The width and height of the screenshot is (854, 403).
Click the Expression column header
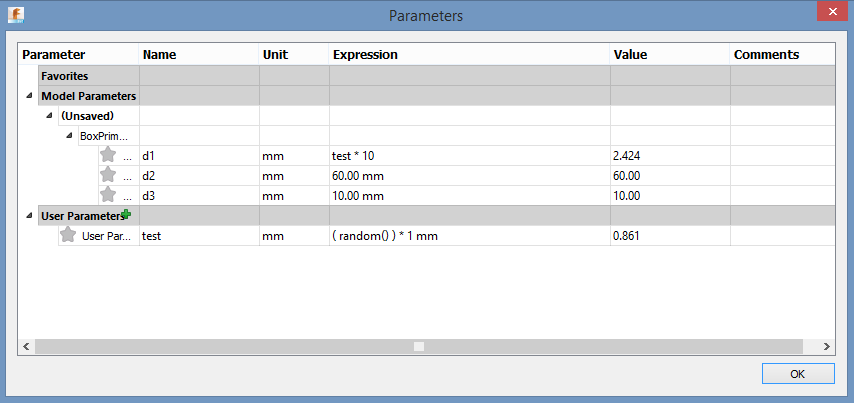[469, 54]
